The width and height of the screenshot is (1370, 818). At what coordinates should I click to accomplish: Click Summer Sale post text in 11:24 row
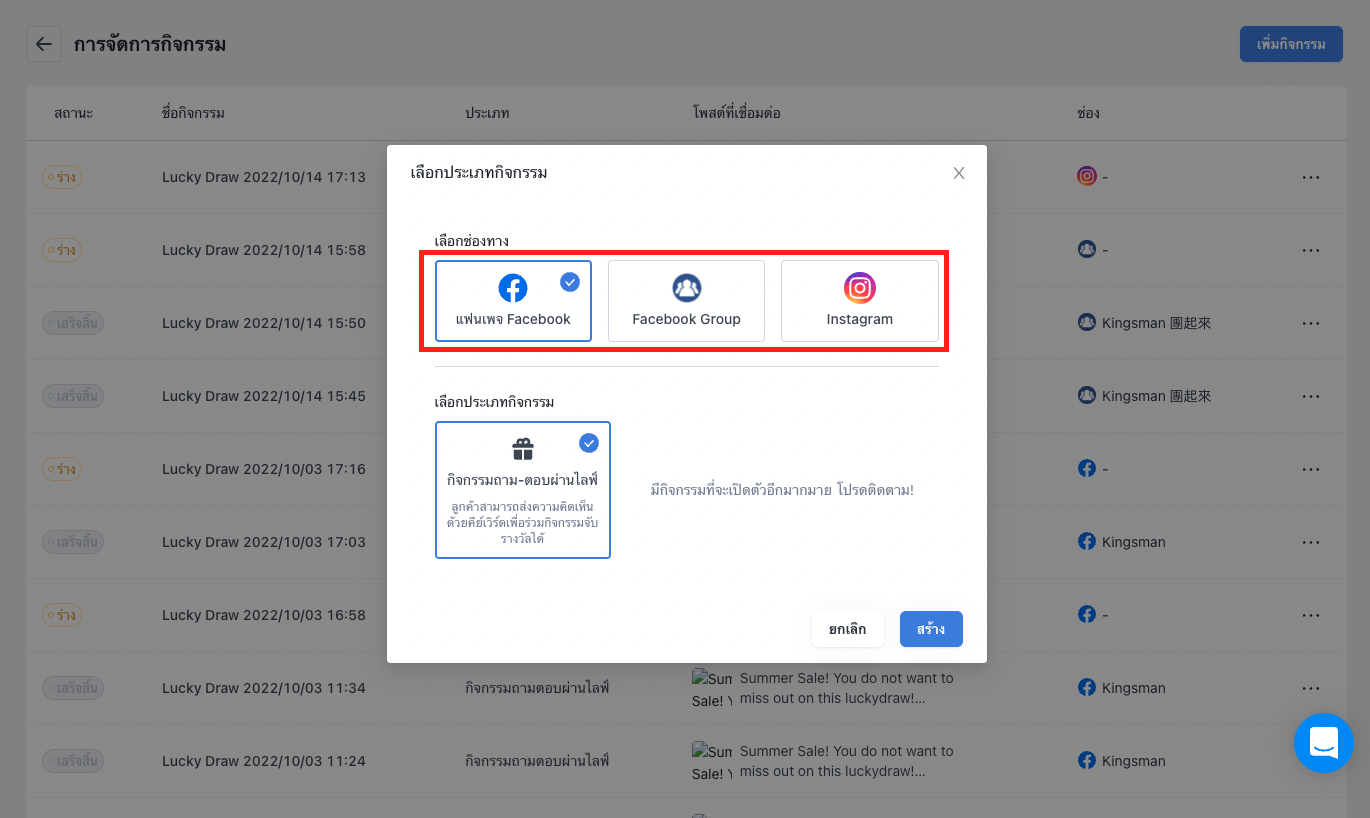(847, 761)
